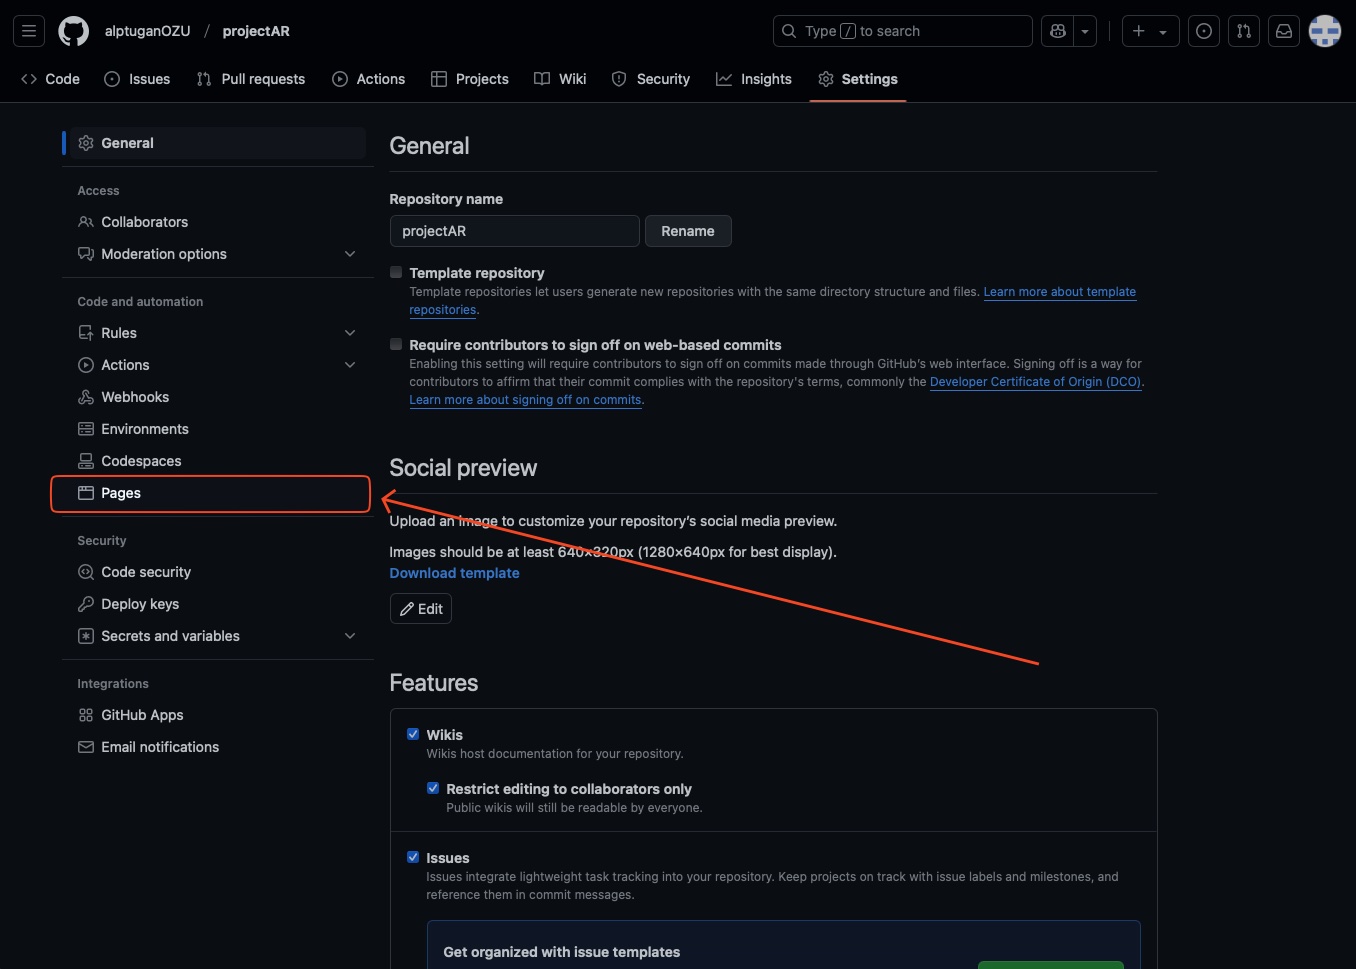Enable Require contributors to sign off checkbox
This screenshot has height=969, width=1356.
point(396,344)
